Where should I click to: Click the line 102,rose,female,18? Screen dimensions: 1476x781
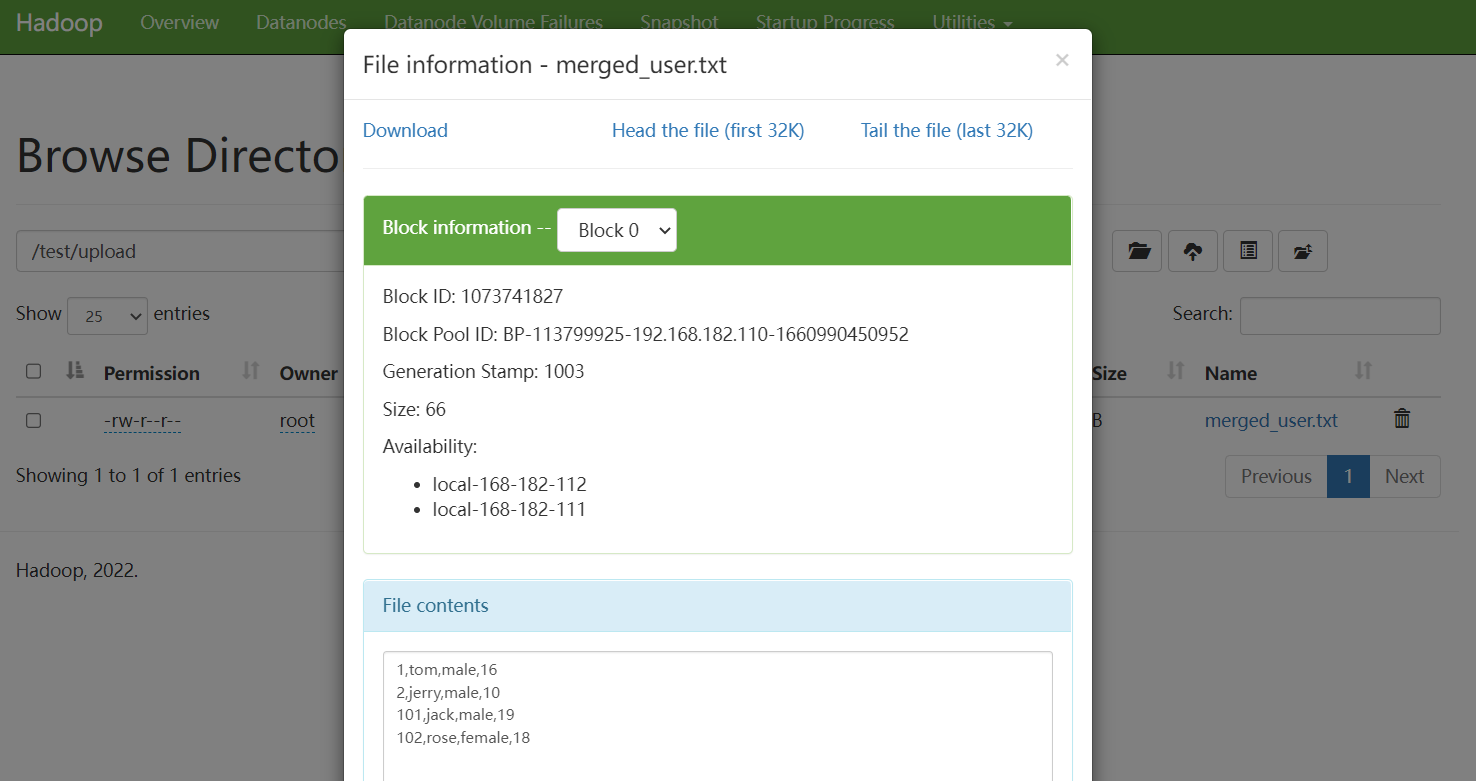pyautogui.click(x=463, y=737)
